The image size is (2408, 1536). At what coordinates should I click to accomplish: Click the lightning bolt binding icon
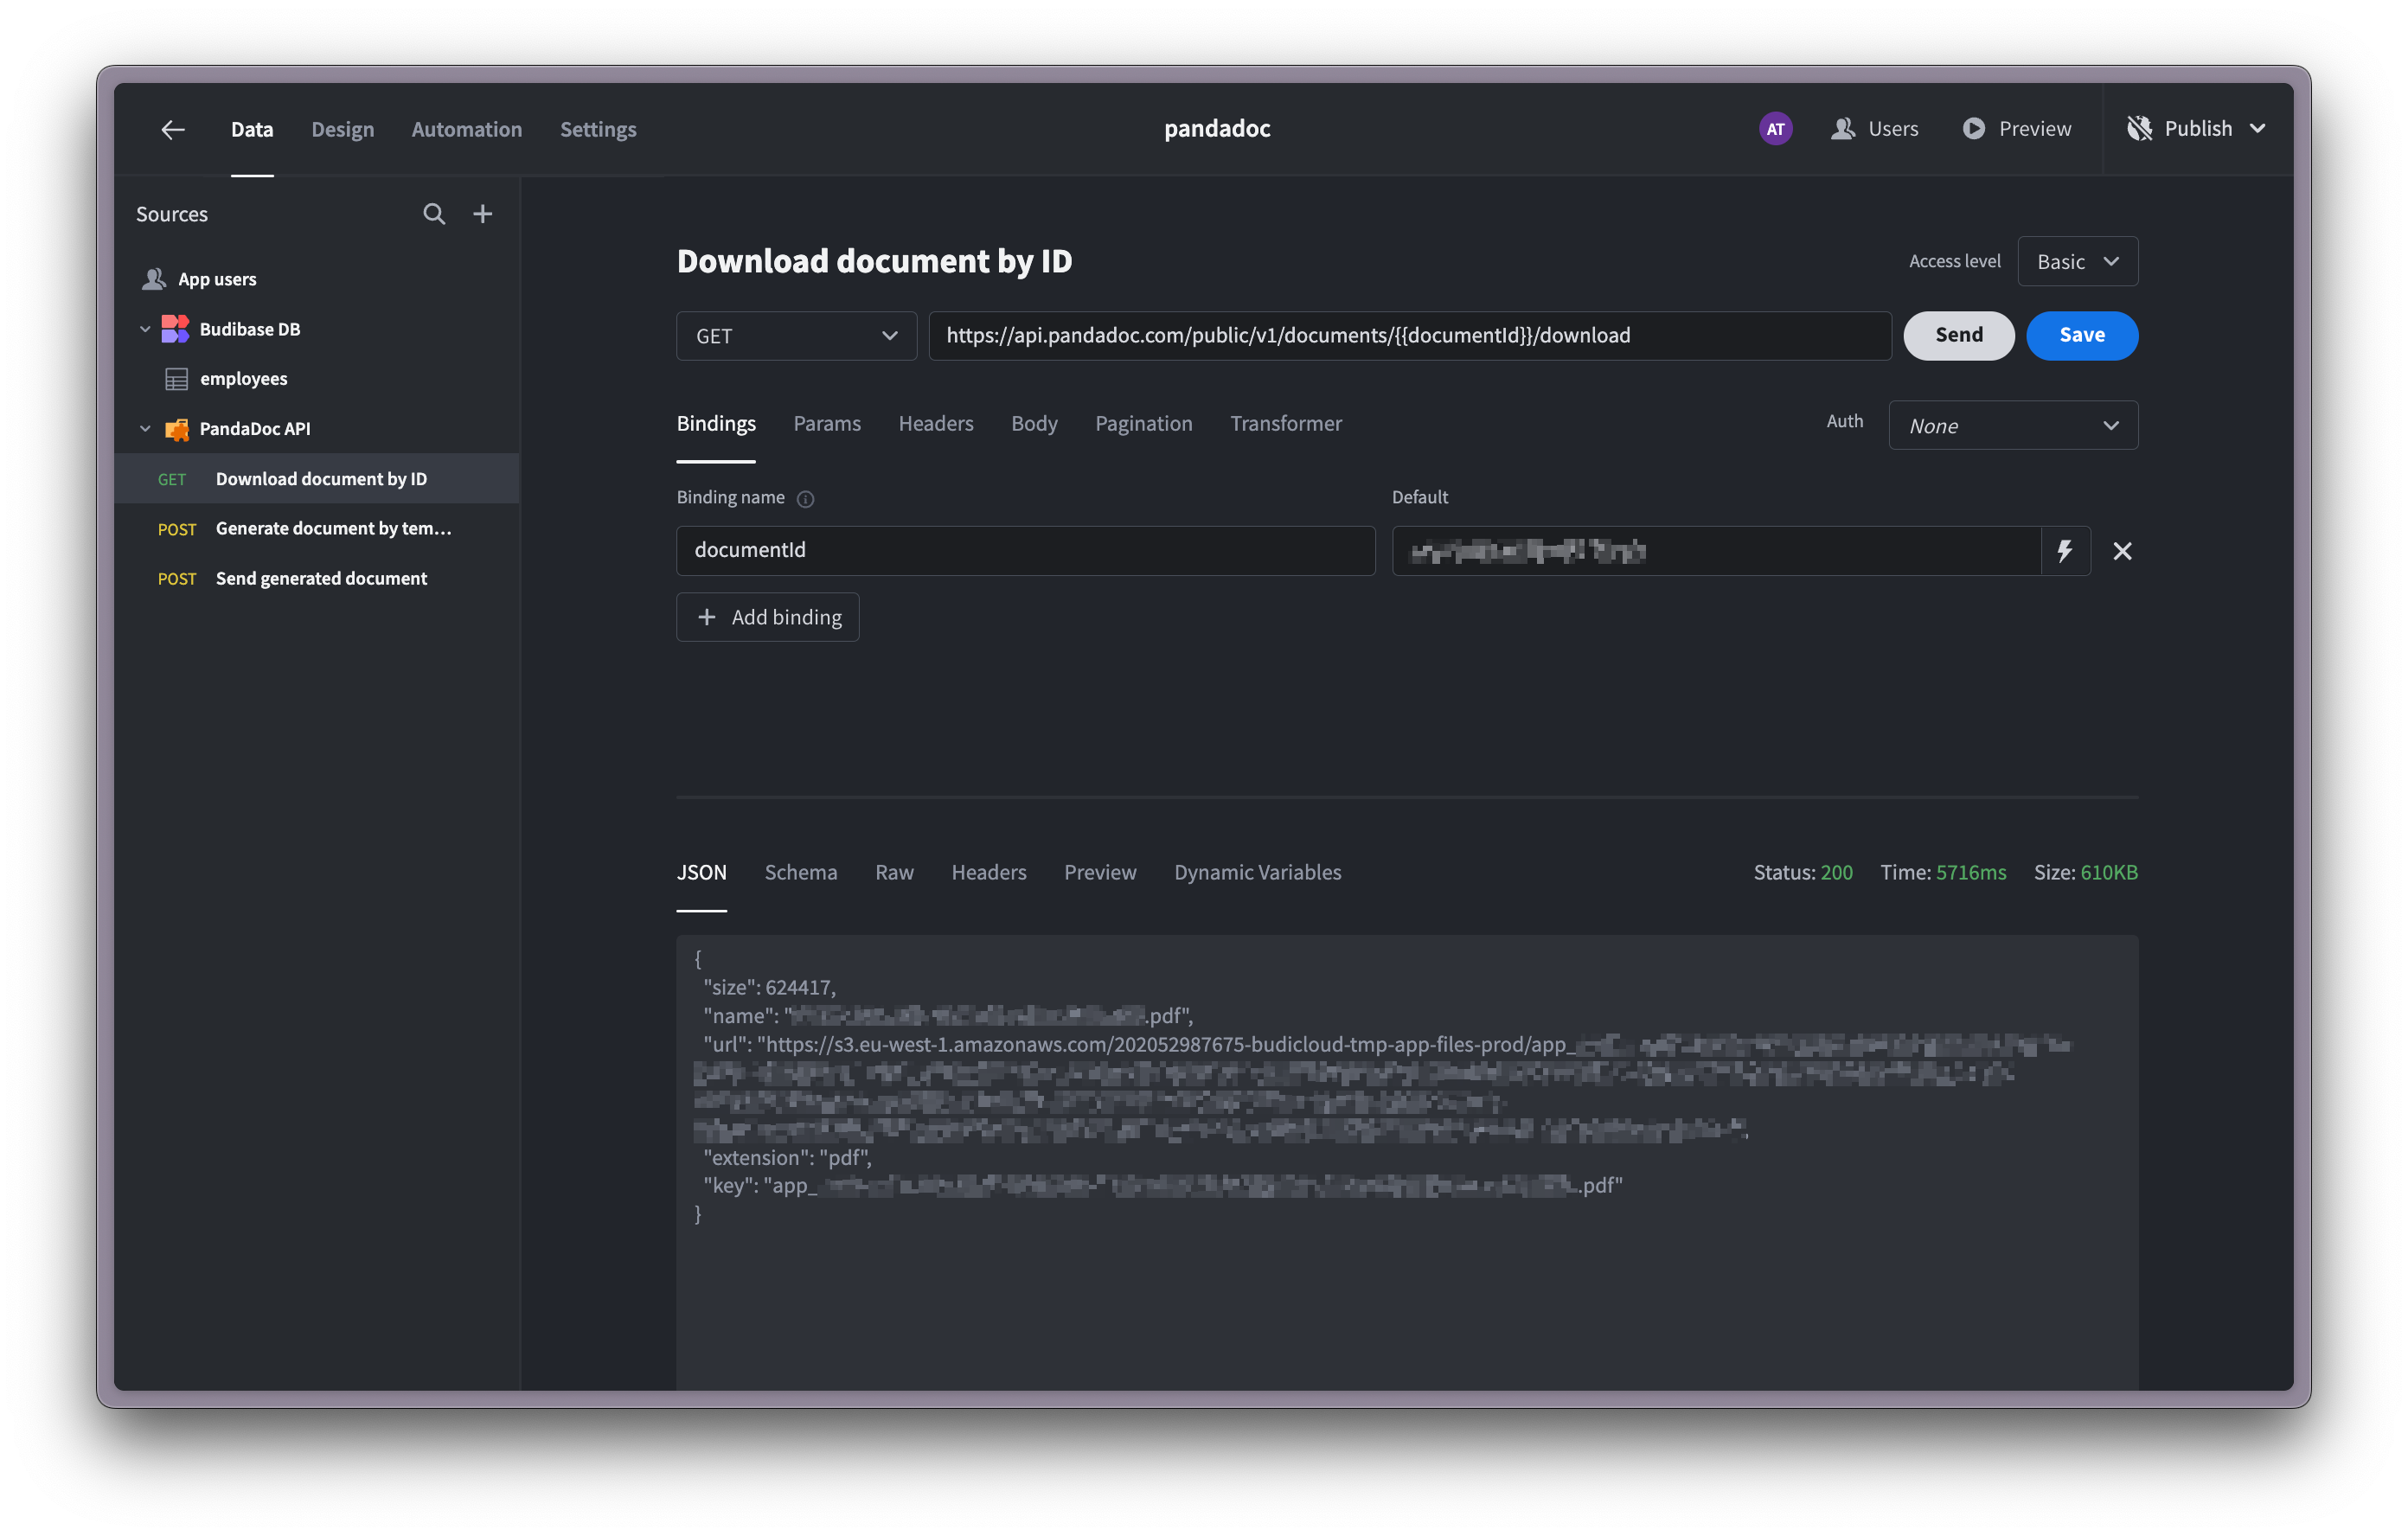pyautogui.click(x=2065, y=551)
